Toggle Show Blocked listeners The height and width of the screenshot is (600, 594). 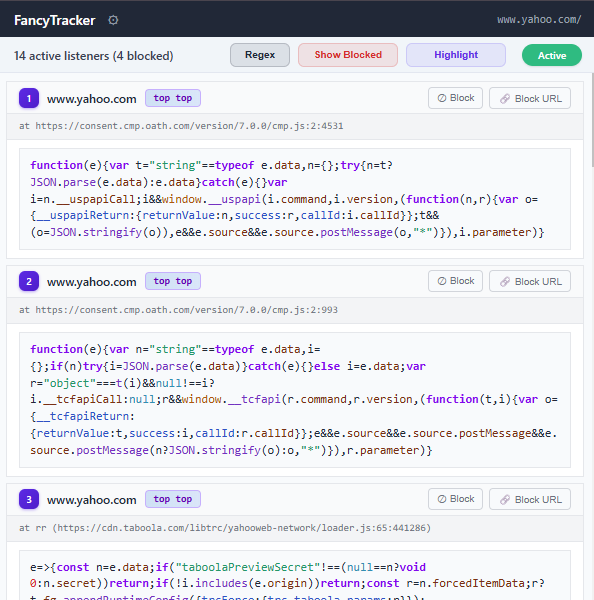[348, 55]
